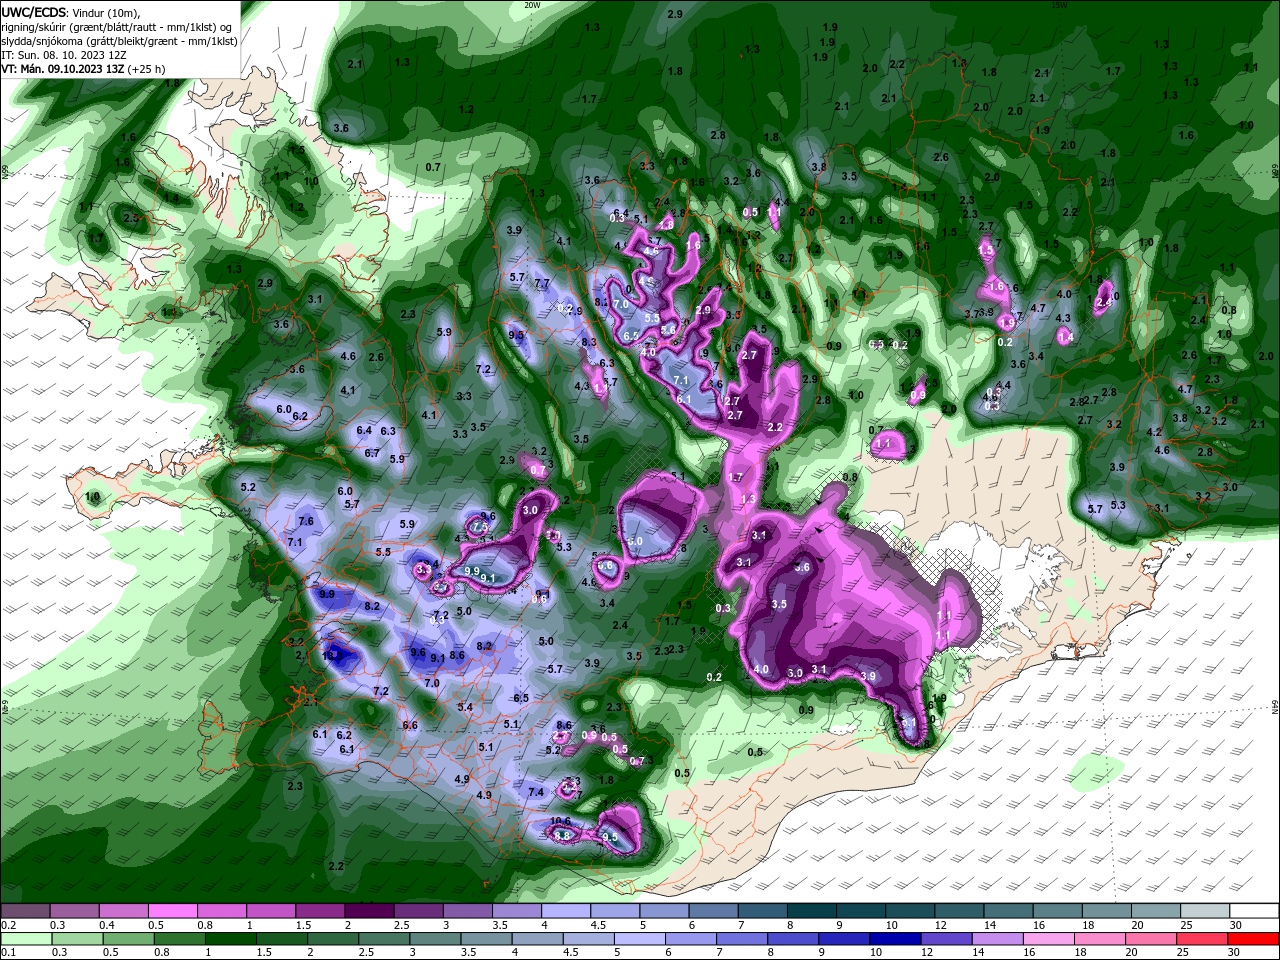Viewport: 1280px width, 960px height.
Task: Pick the light purple swatch at rain value 14
Action: pyautogui.click(x=997, y=939)
